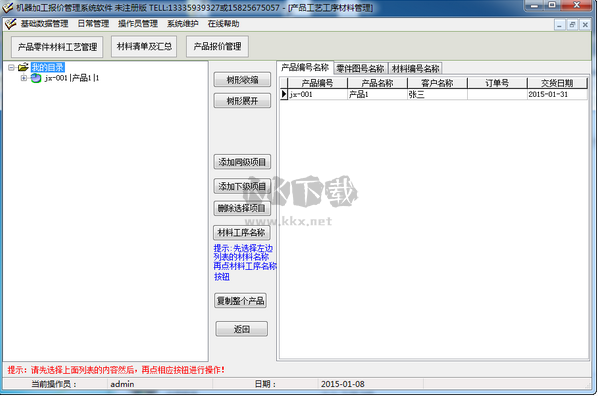This screenshot has height=396, width=598.
Task: Click the title bar application icon
Action: [x=7, y=7]
